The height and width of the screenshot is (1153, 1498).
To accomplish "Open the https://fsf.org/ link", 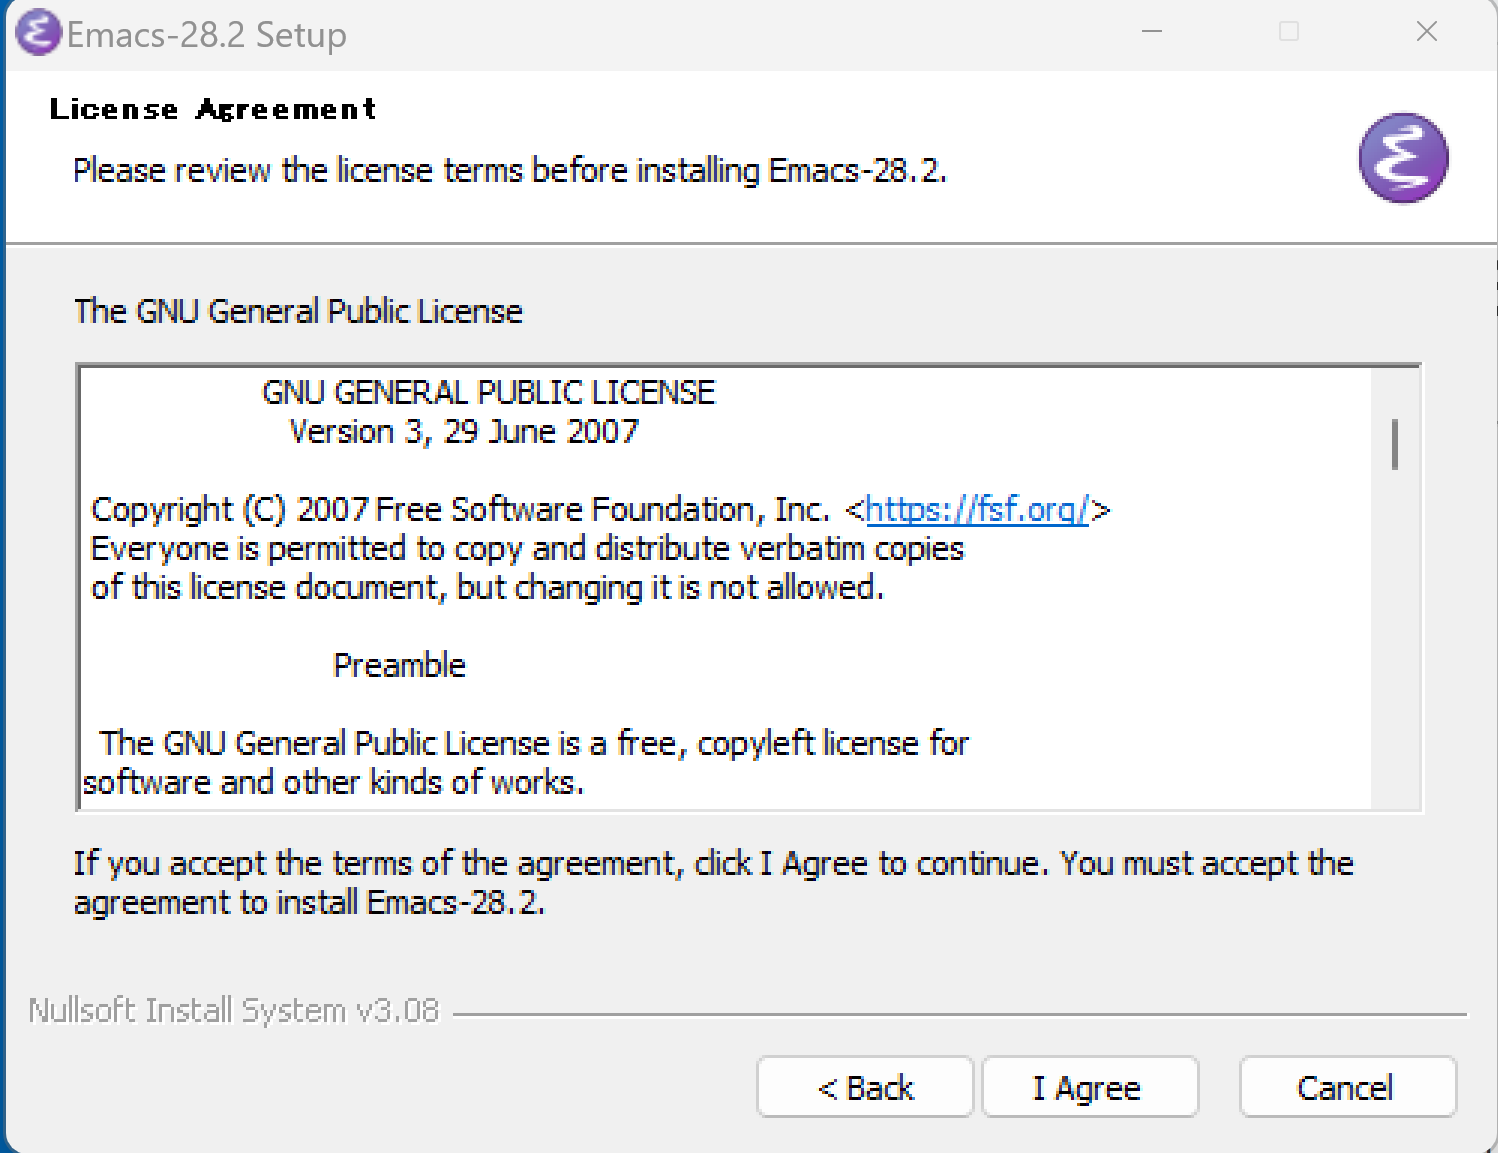I will [x=977, y=509].
